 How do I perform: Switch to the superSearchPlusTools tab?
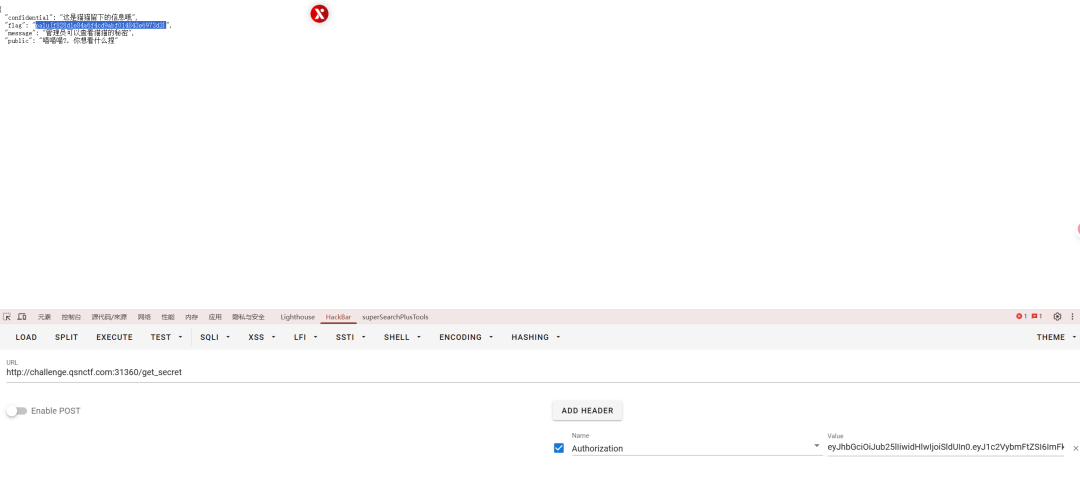pos(395,317)
